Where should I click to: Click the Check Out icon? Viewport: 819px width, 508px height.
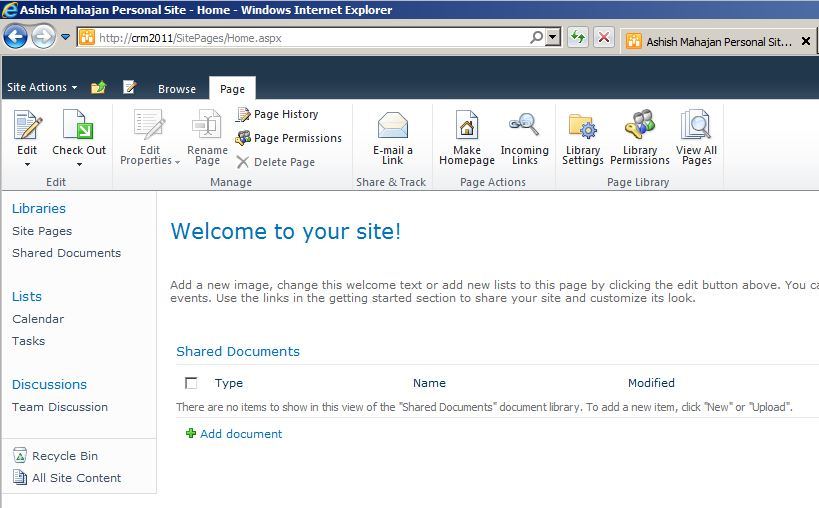coord(78,124)
